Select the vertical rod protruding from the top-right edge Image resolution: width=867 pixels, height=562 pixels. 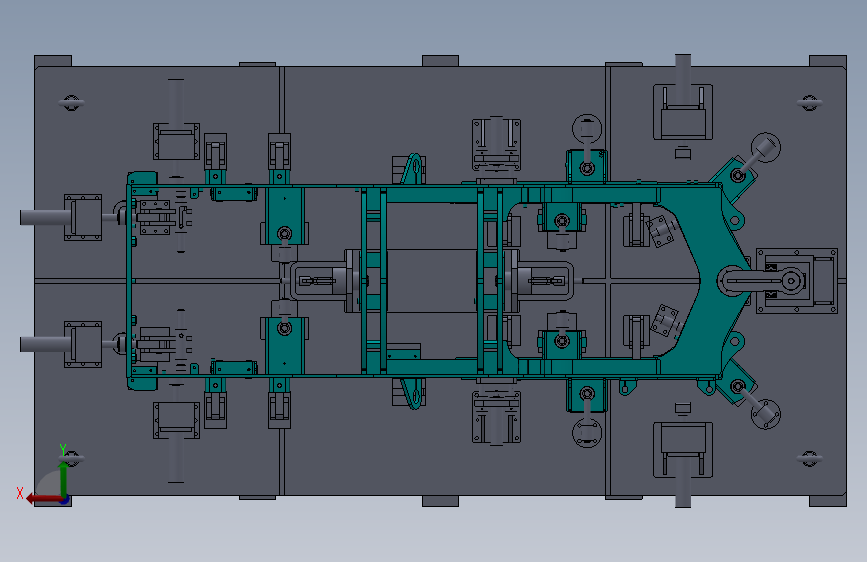click(x=683, y=80)
